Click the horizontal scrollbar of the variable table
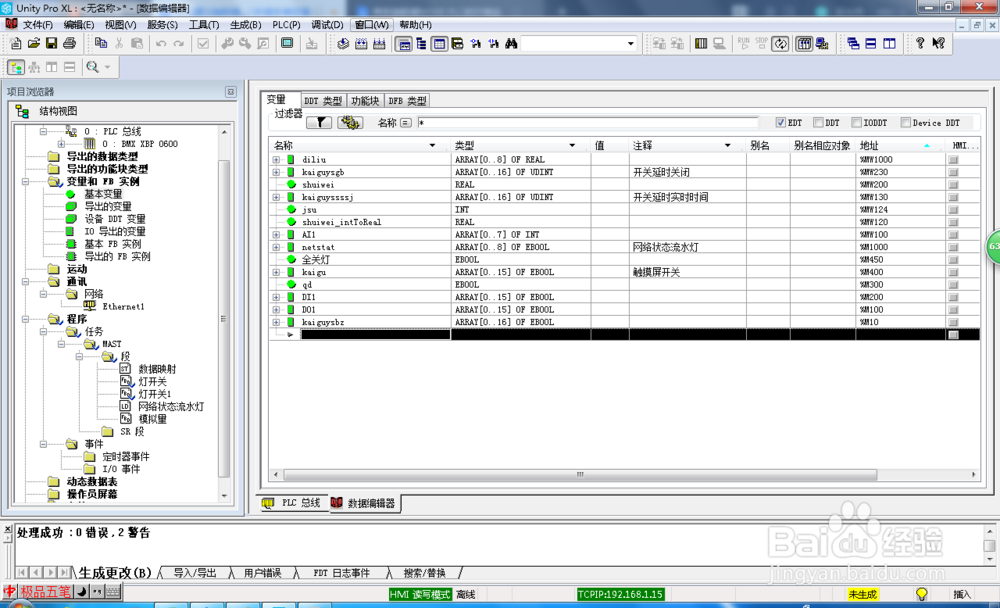1000x608 pixels. (x=580, y=475)
